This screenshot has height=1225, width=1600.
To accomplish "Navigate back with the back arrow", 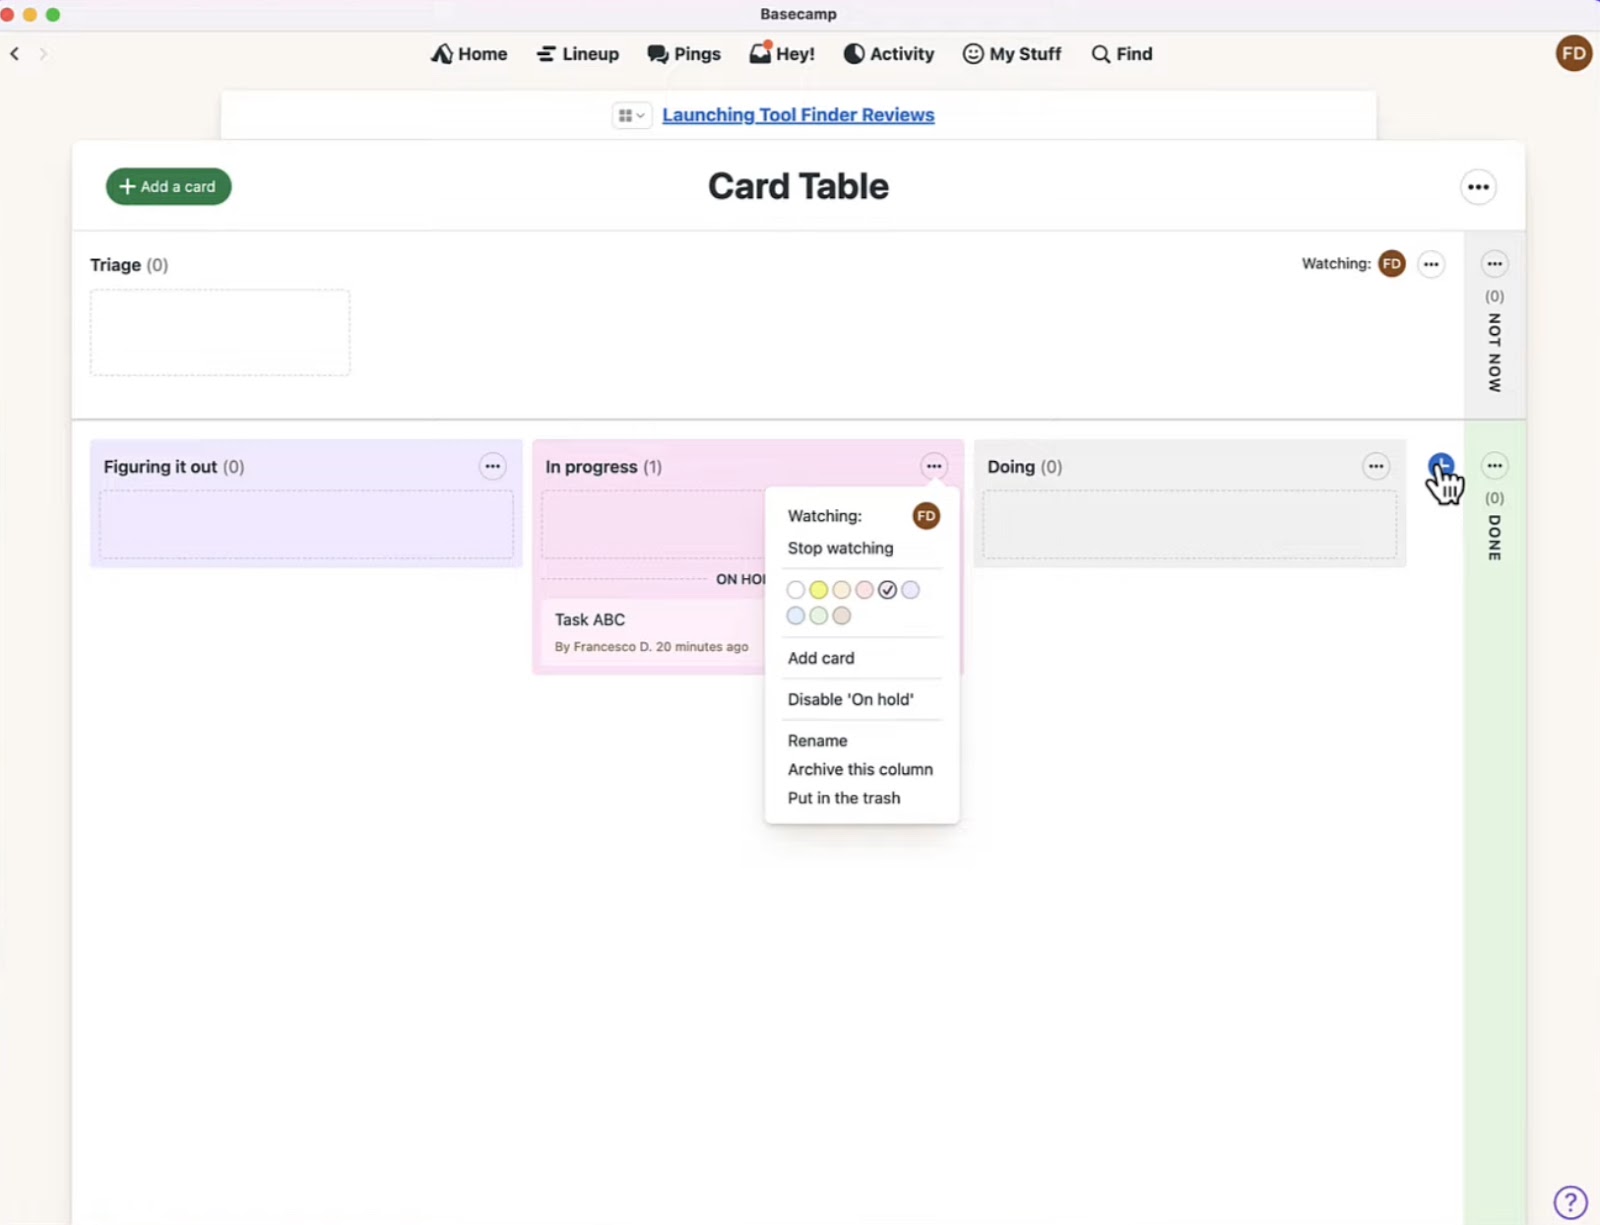I will point(15,54).
